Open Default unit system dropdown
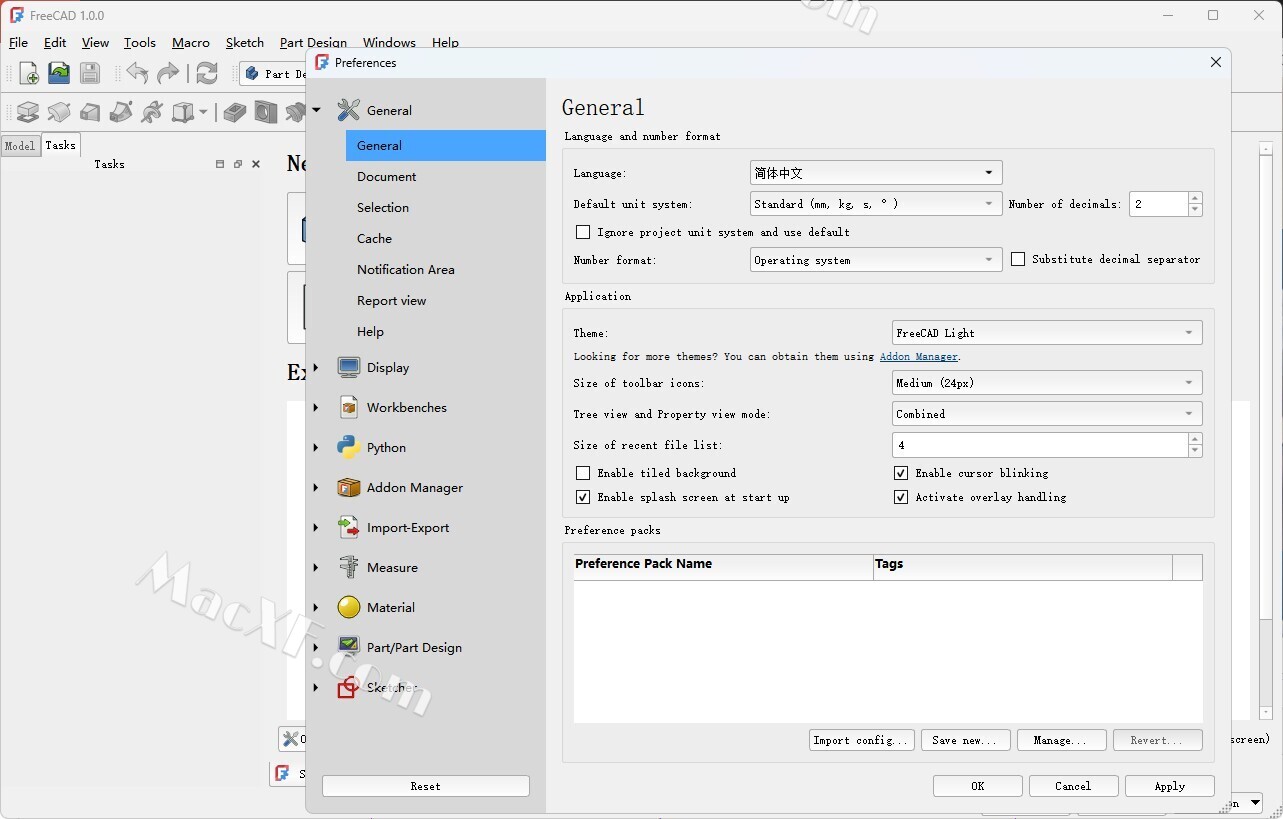The height and width of the screenshot is (819, 1283). pos(876,204)
